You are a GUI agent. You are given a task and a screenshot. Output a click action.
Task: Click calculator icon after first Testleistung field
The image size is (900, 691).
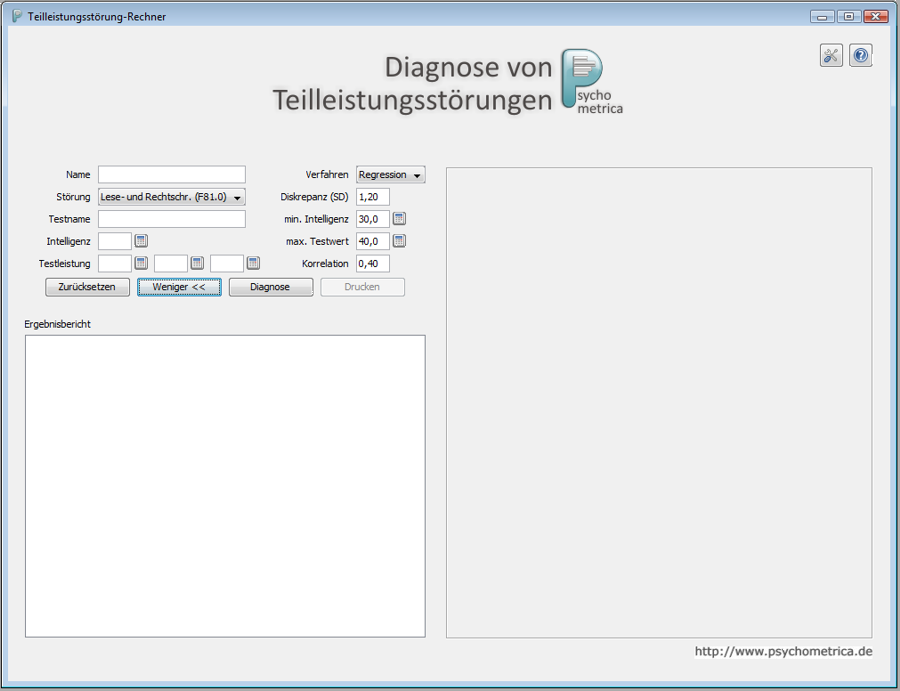tap(141, 263)
